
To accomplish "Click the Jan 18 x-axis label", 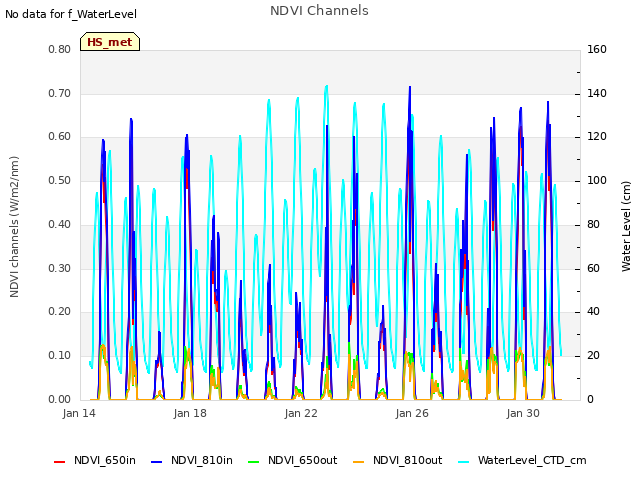I will 190,413.
